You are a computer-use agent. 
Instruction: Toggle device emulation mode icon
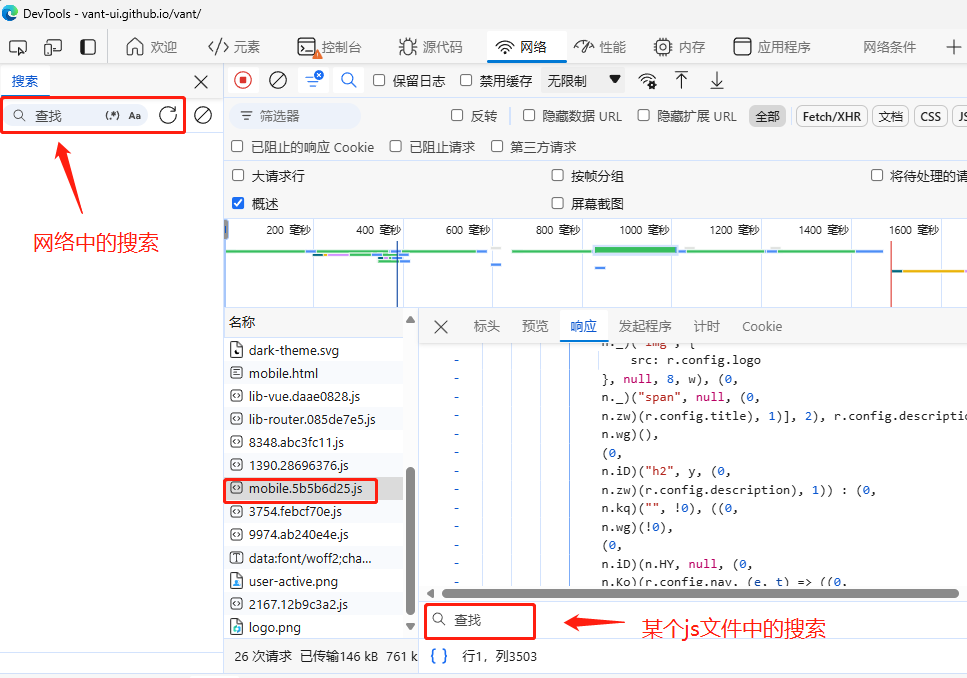click(52, 46)
